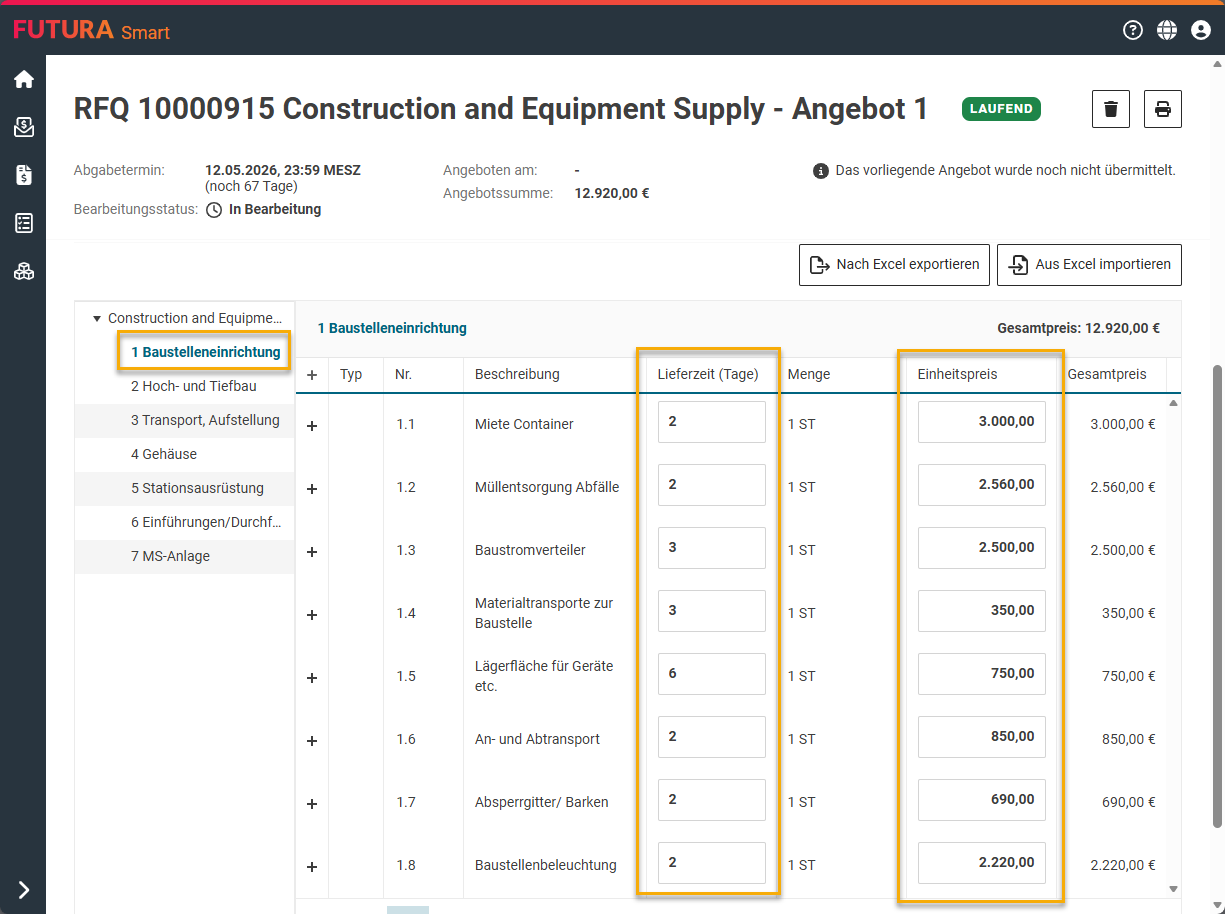Open the language globe icon
Image resolution: width=1225 pixels, height=914 pixels.
(x=1166, y=30)
